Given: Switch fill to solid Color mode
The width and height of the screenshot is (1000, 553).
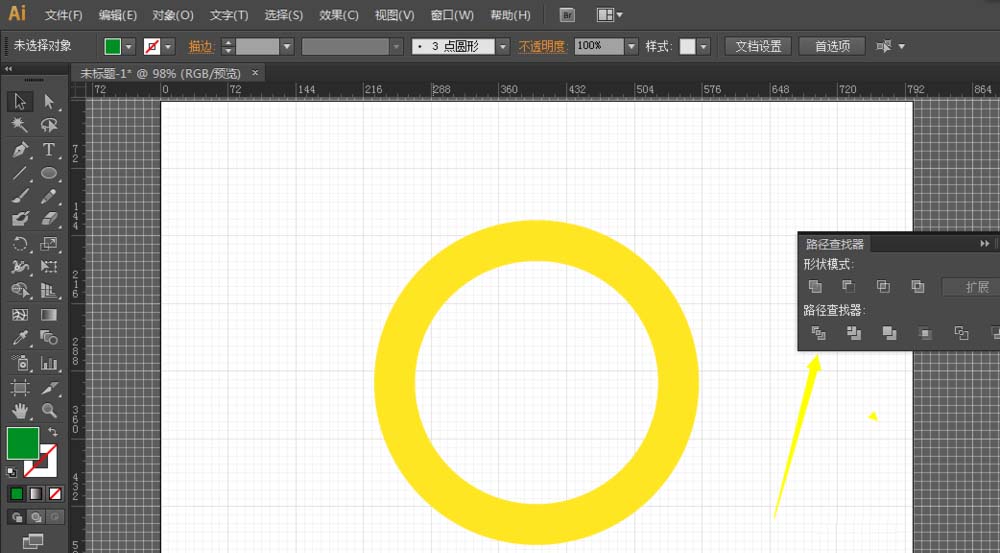Looking at the screenshot, I should [x=17, y=493].
